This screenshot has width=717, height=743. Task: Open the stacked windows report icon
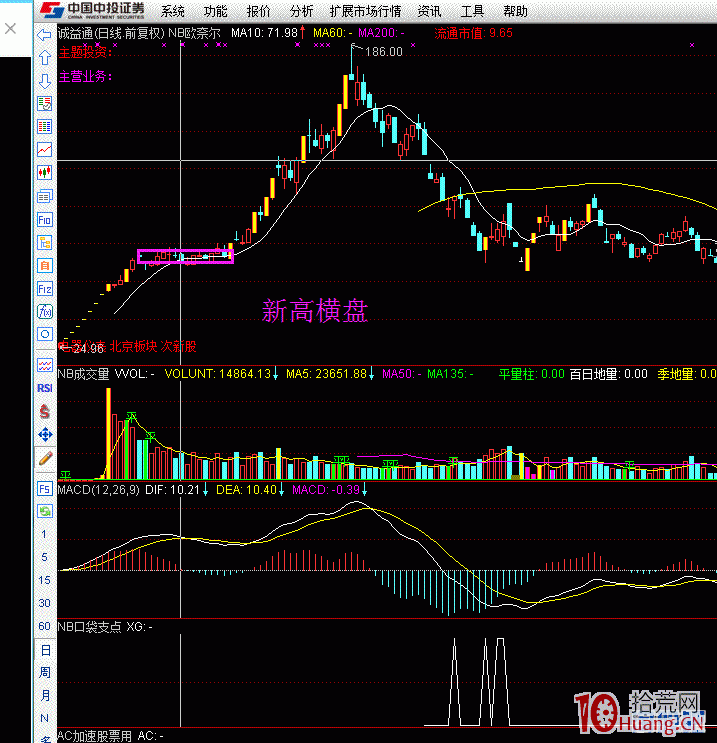[x=45, y=196]
